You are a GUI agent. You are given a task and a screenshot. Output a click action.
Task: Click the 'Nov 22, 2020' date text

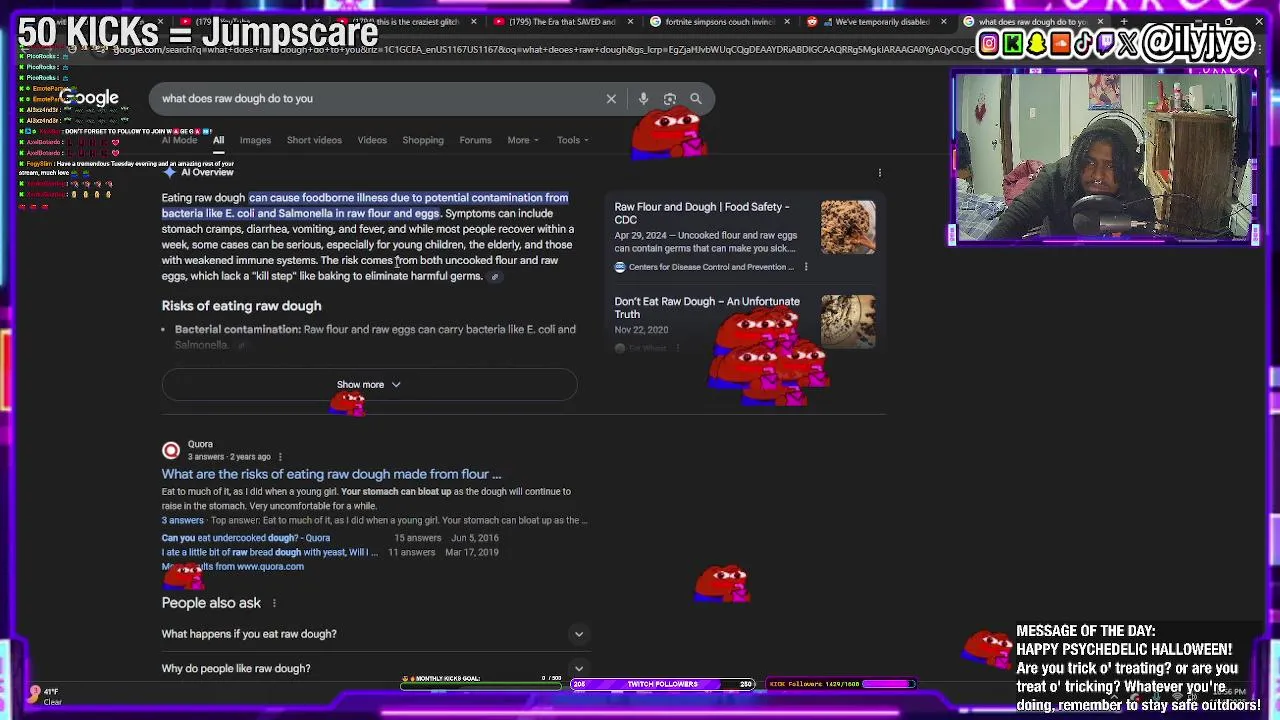(x=641, y=330)
